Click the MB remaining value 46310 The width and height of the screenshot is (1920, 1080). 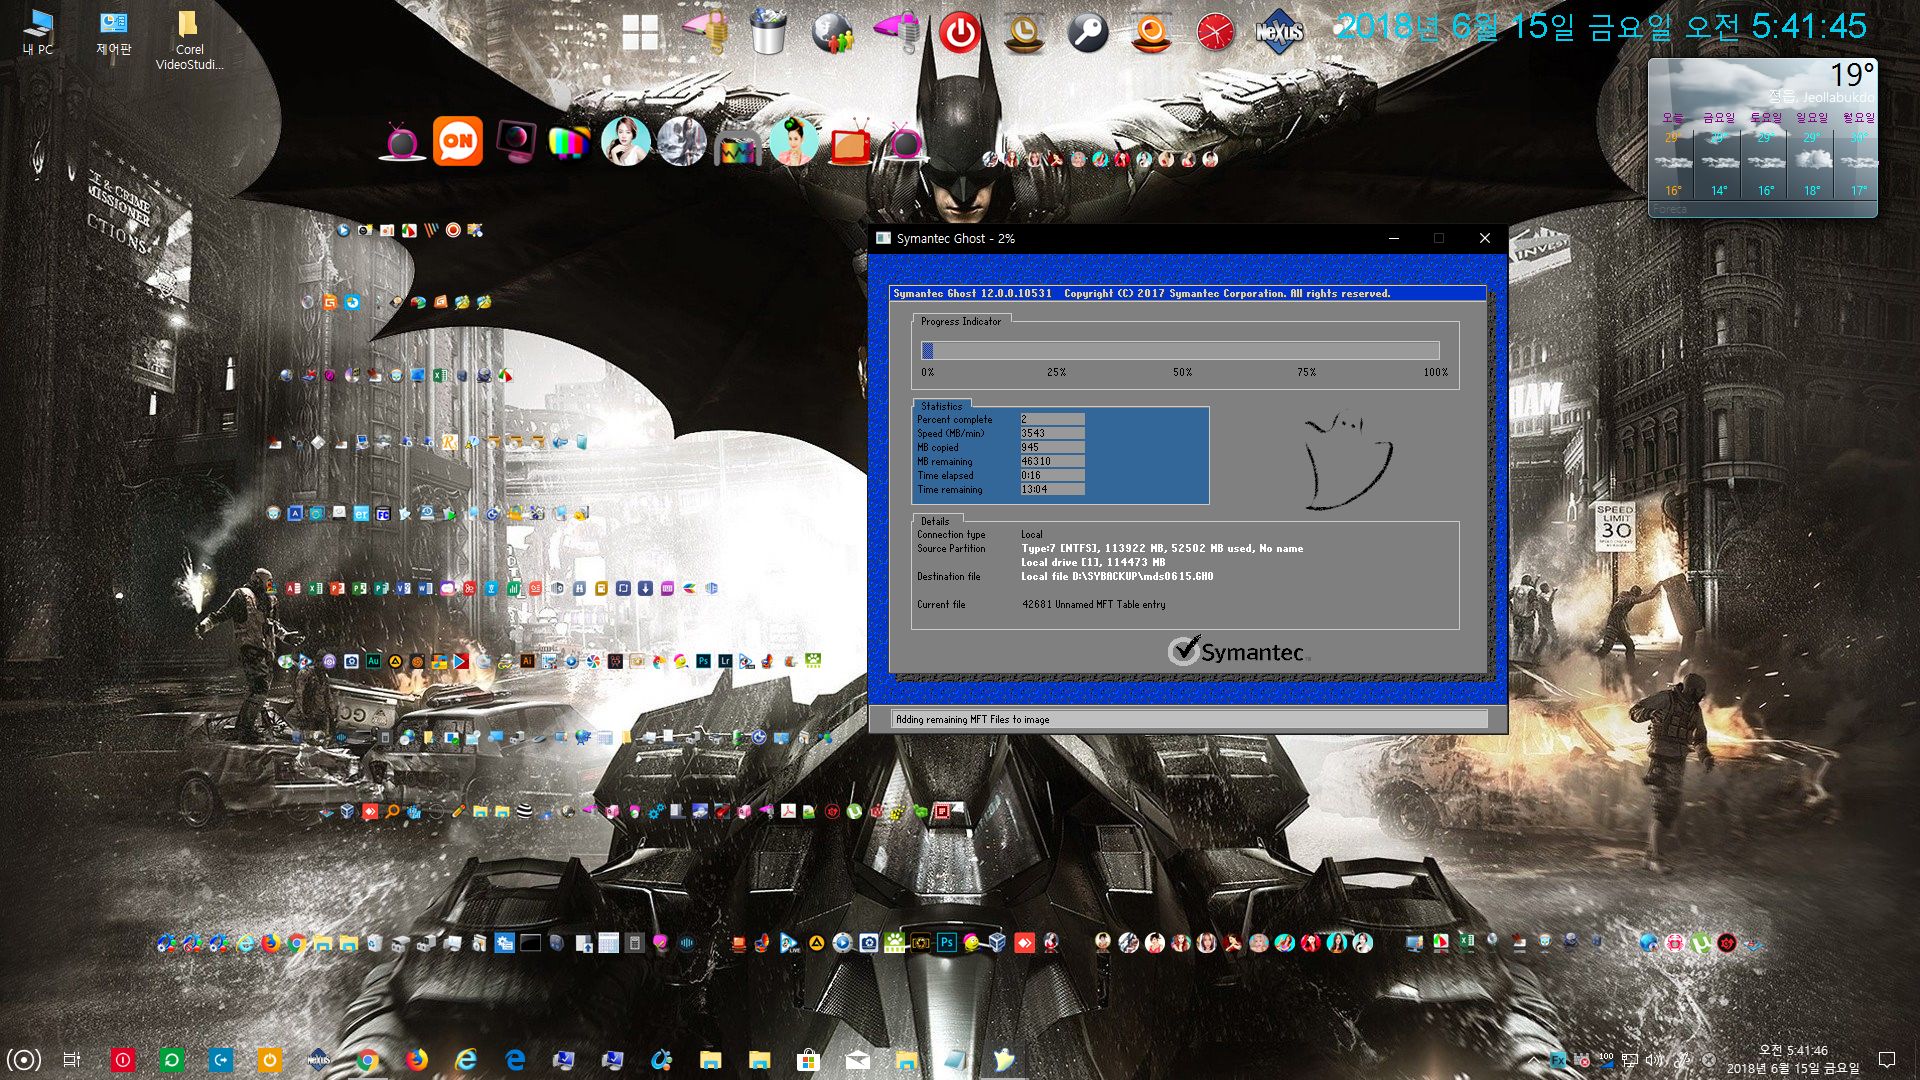pos(1051,462)
